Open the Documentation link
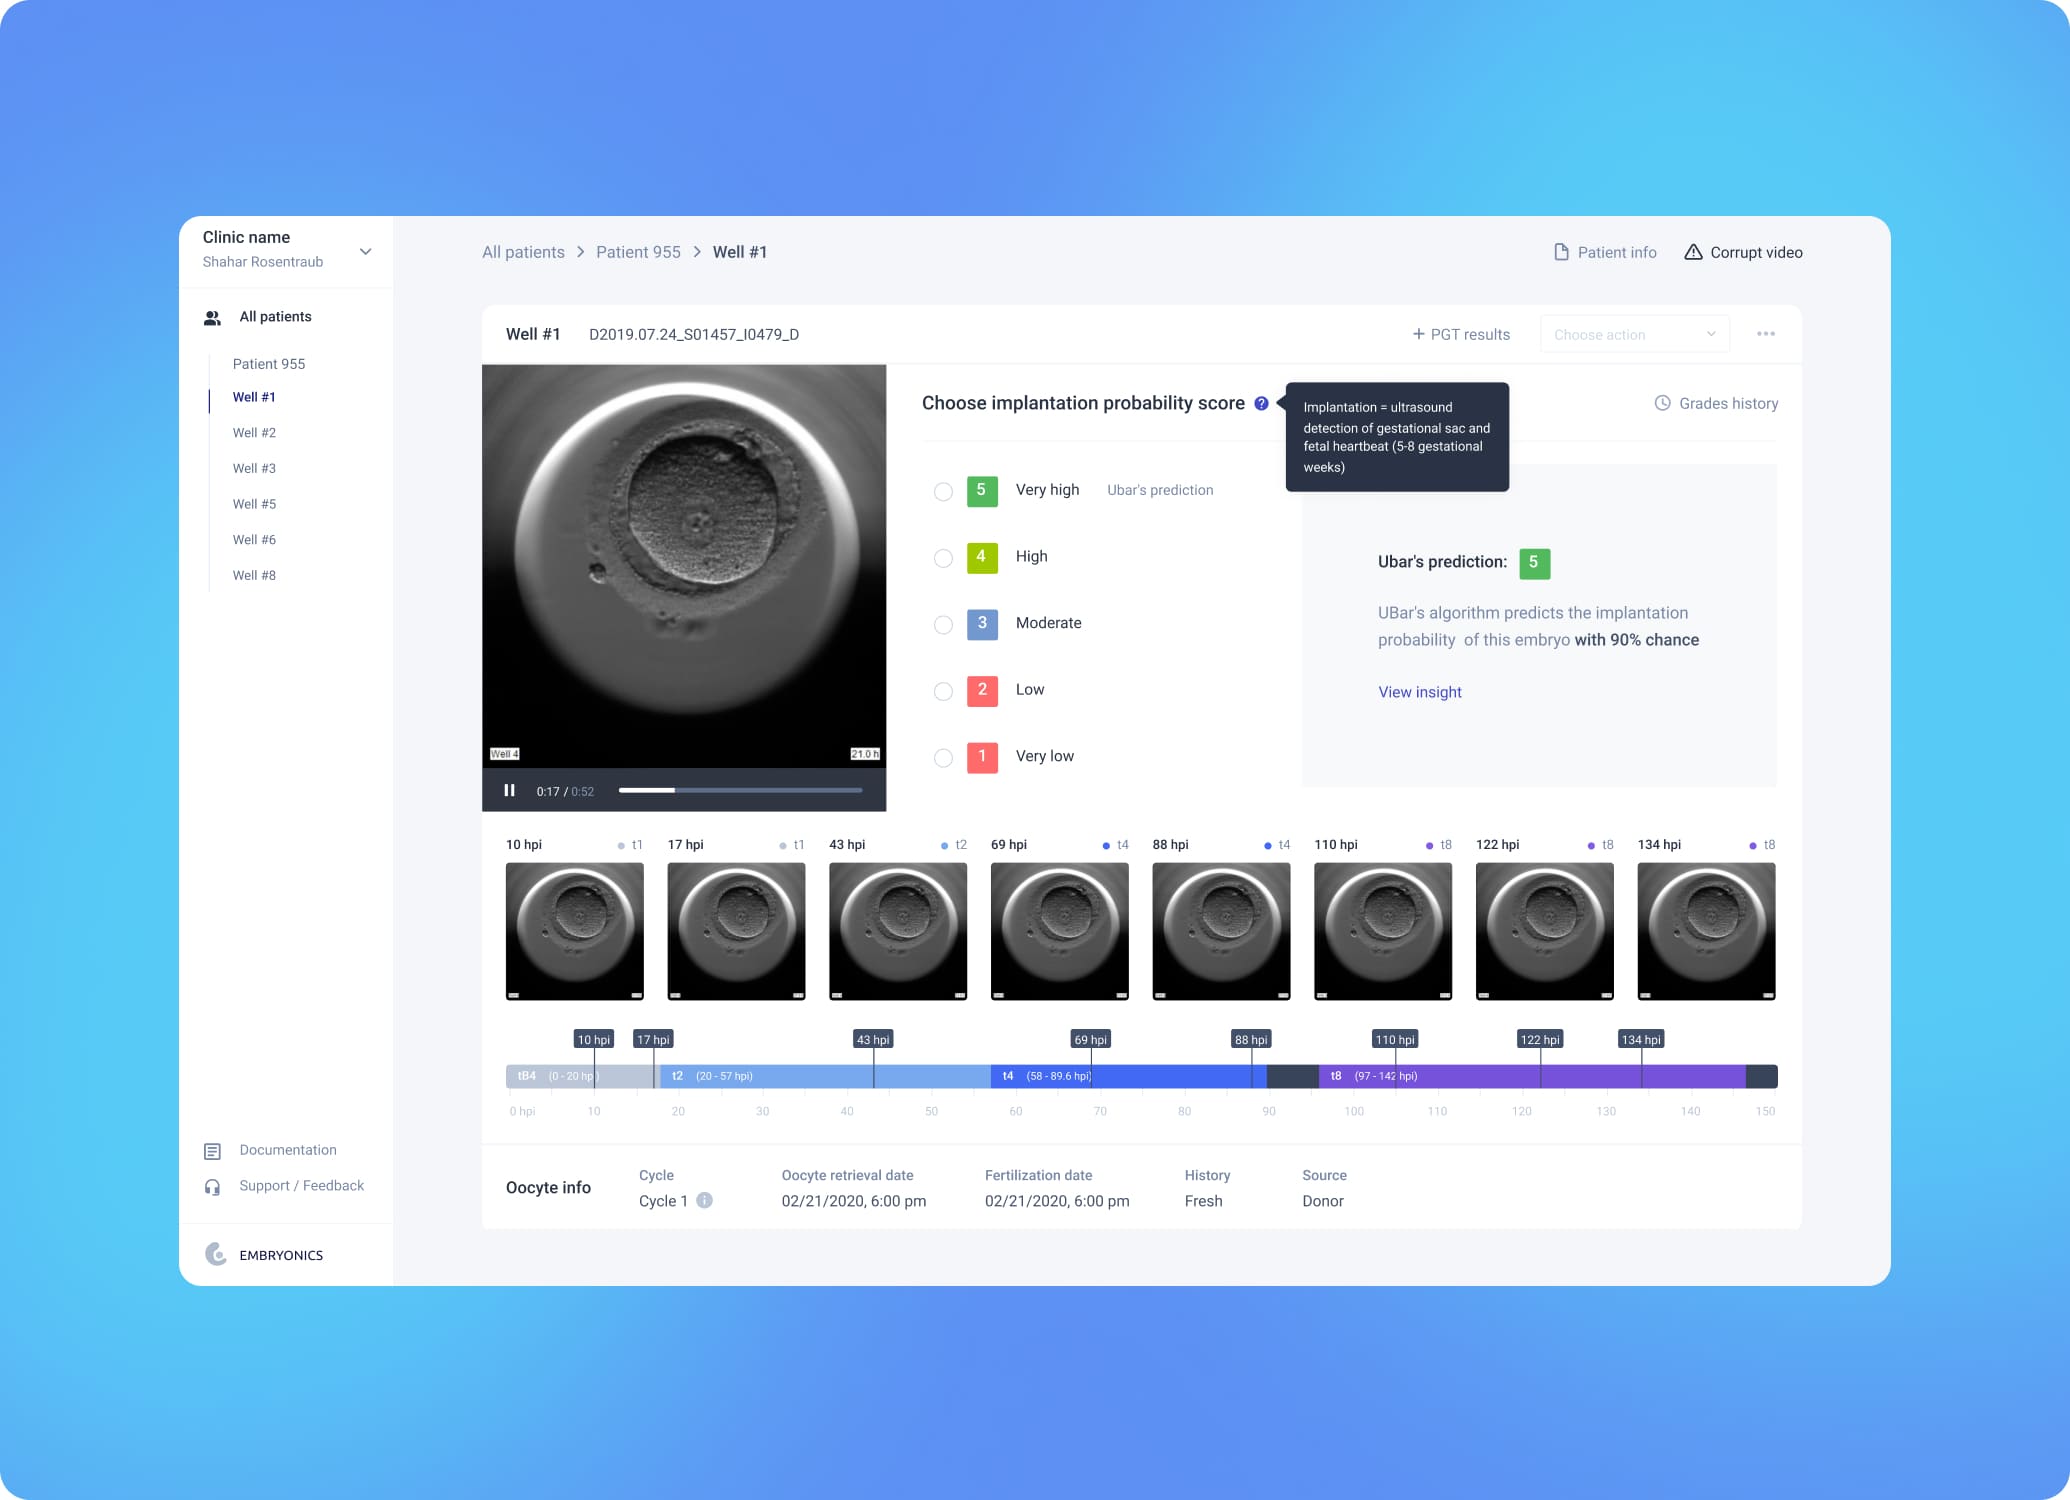Viewport: 2070px width, 1500px height. [x=288, y=1150]
